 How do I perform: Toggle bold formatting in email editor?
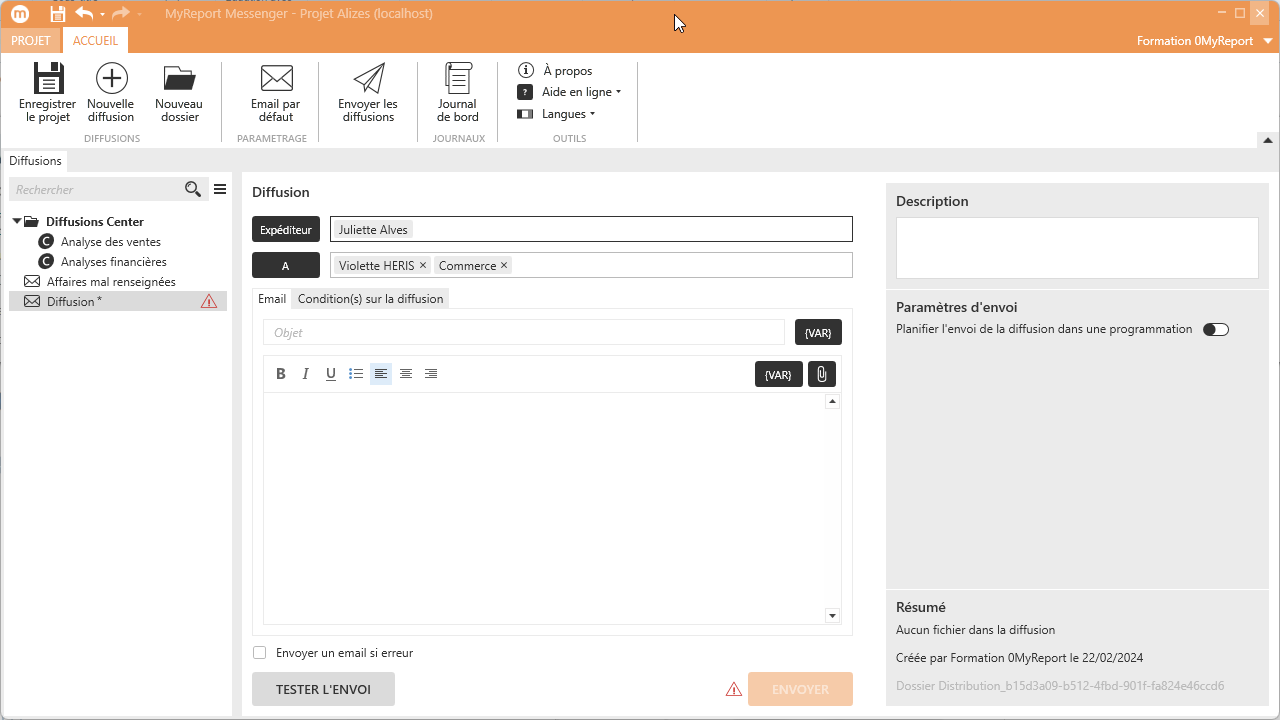(x=281, y=374)
